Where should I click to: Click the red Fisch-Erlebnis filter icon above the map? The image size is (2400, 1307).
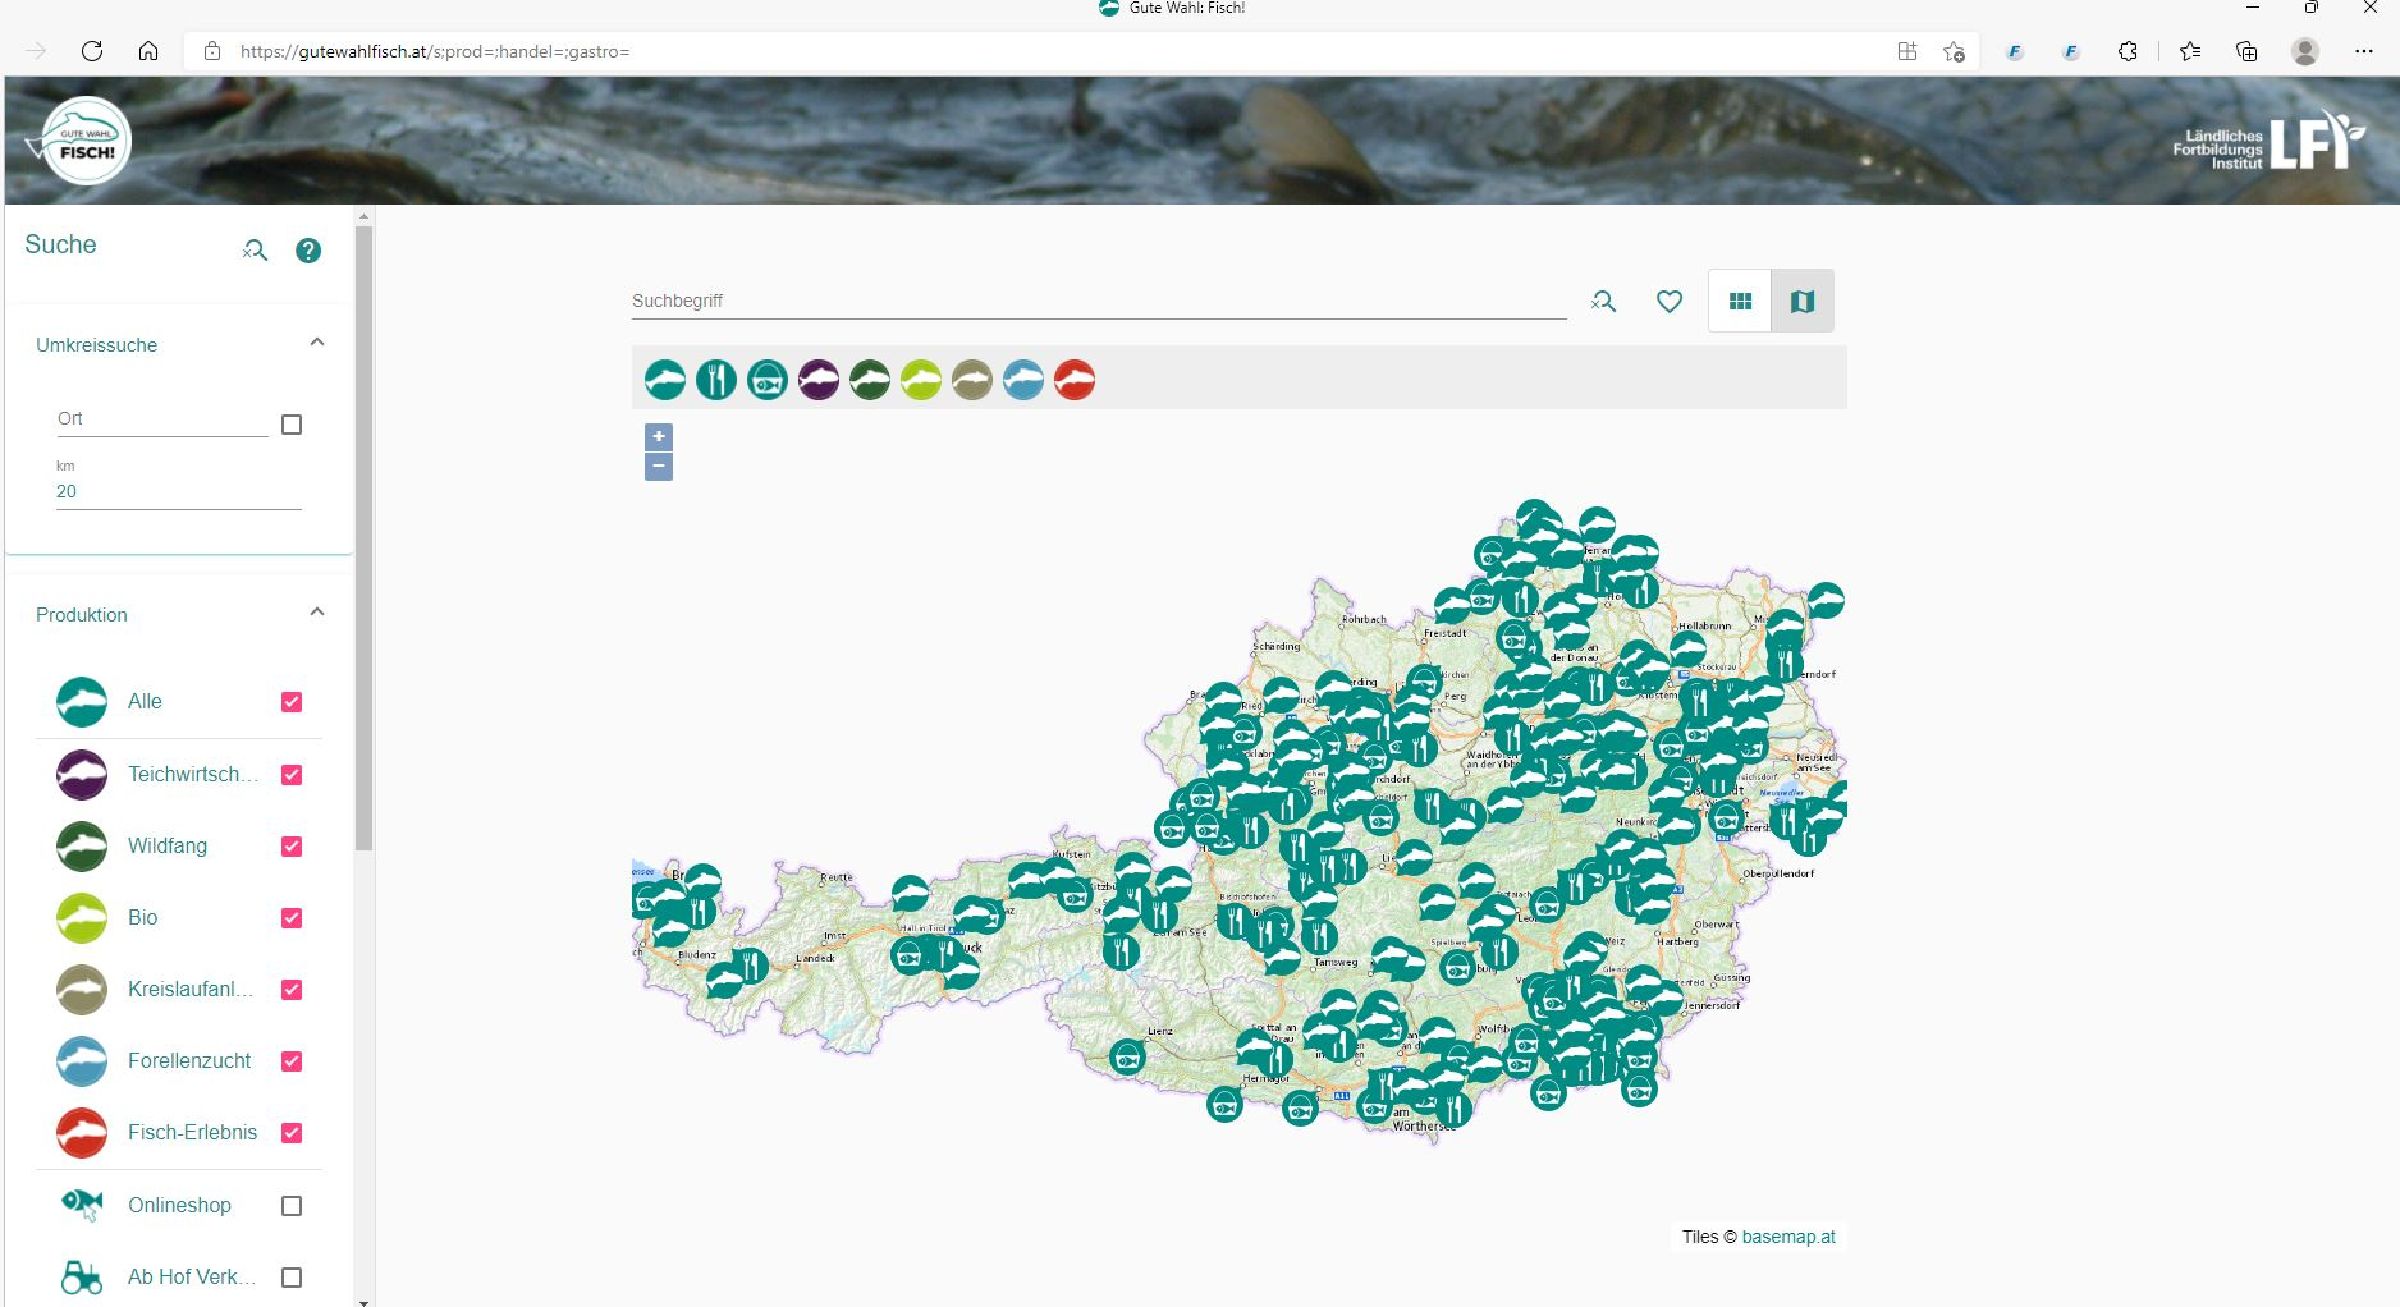1074,380
